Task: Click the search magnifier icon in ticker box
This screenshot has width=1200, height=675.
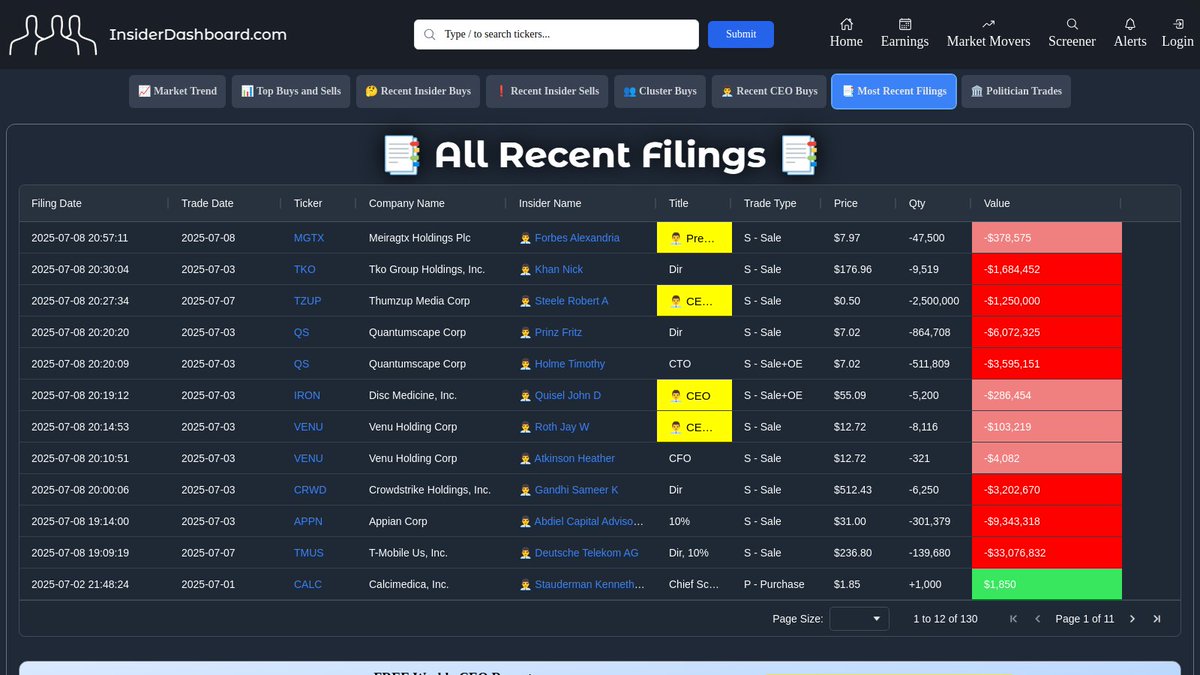Action: pyautogui.click(x=430, y=34)
